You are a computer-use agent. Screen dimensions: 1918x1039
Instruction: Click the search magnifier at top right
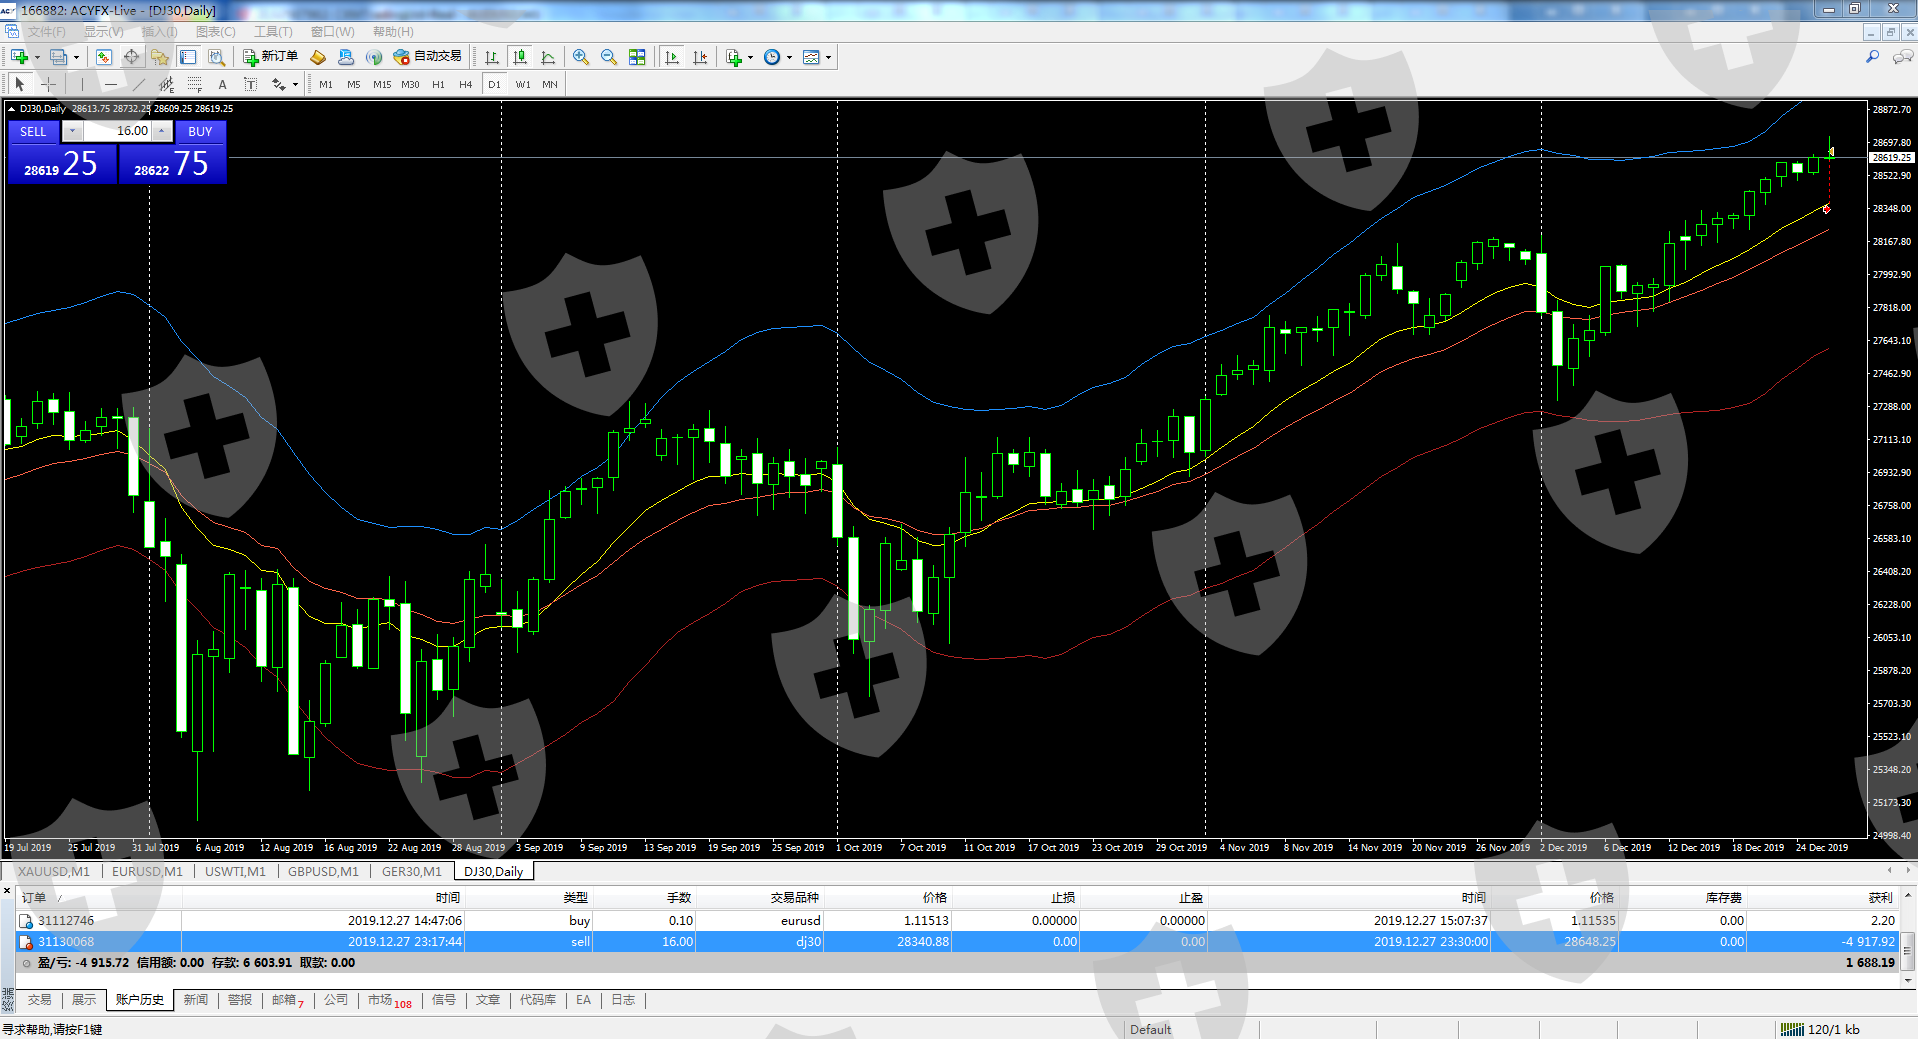(1872, 57)
